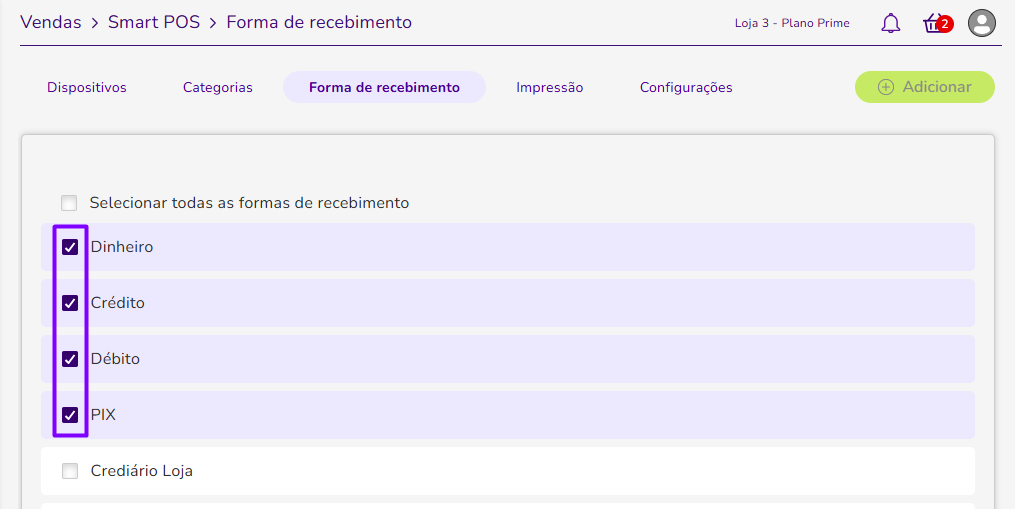The height and width of the screenshot is (509, 1015).
Task: Click the PIX row label
Action: 103,414
